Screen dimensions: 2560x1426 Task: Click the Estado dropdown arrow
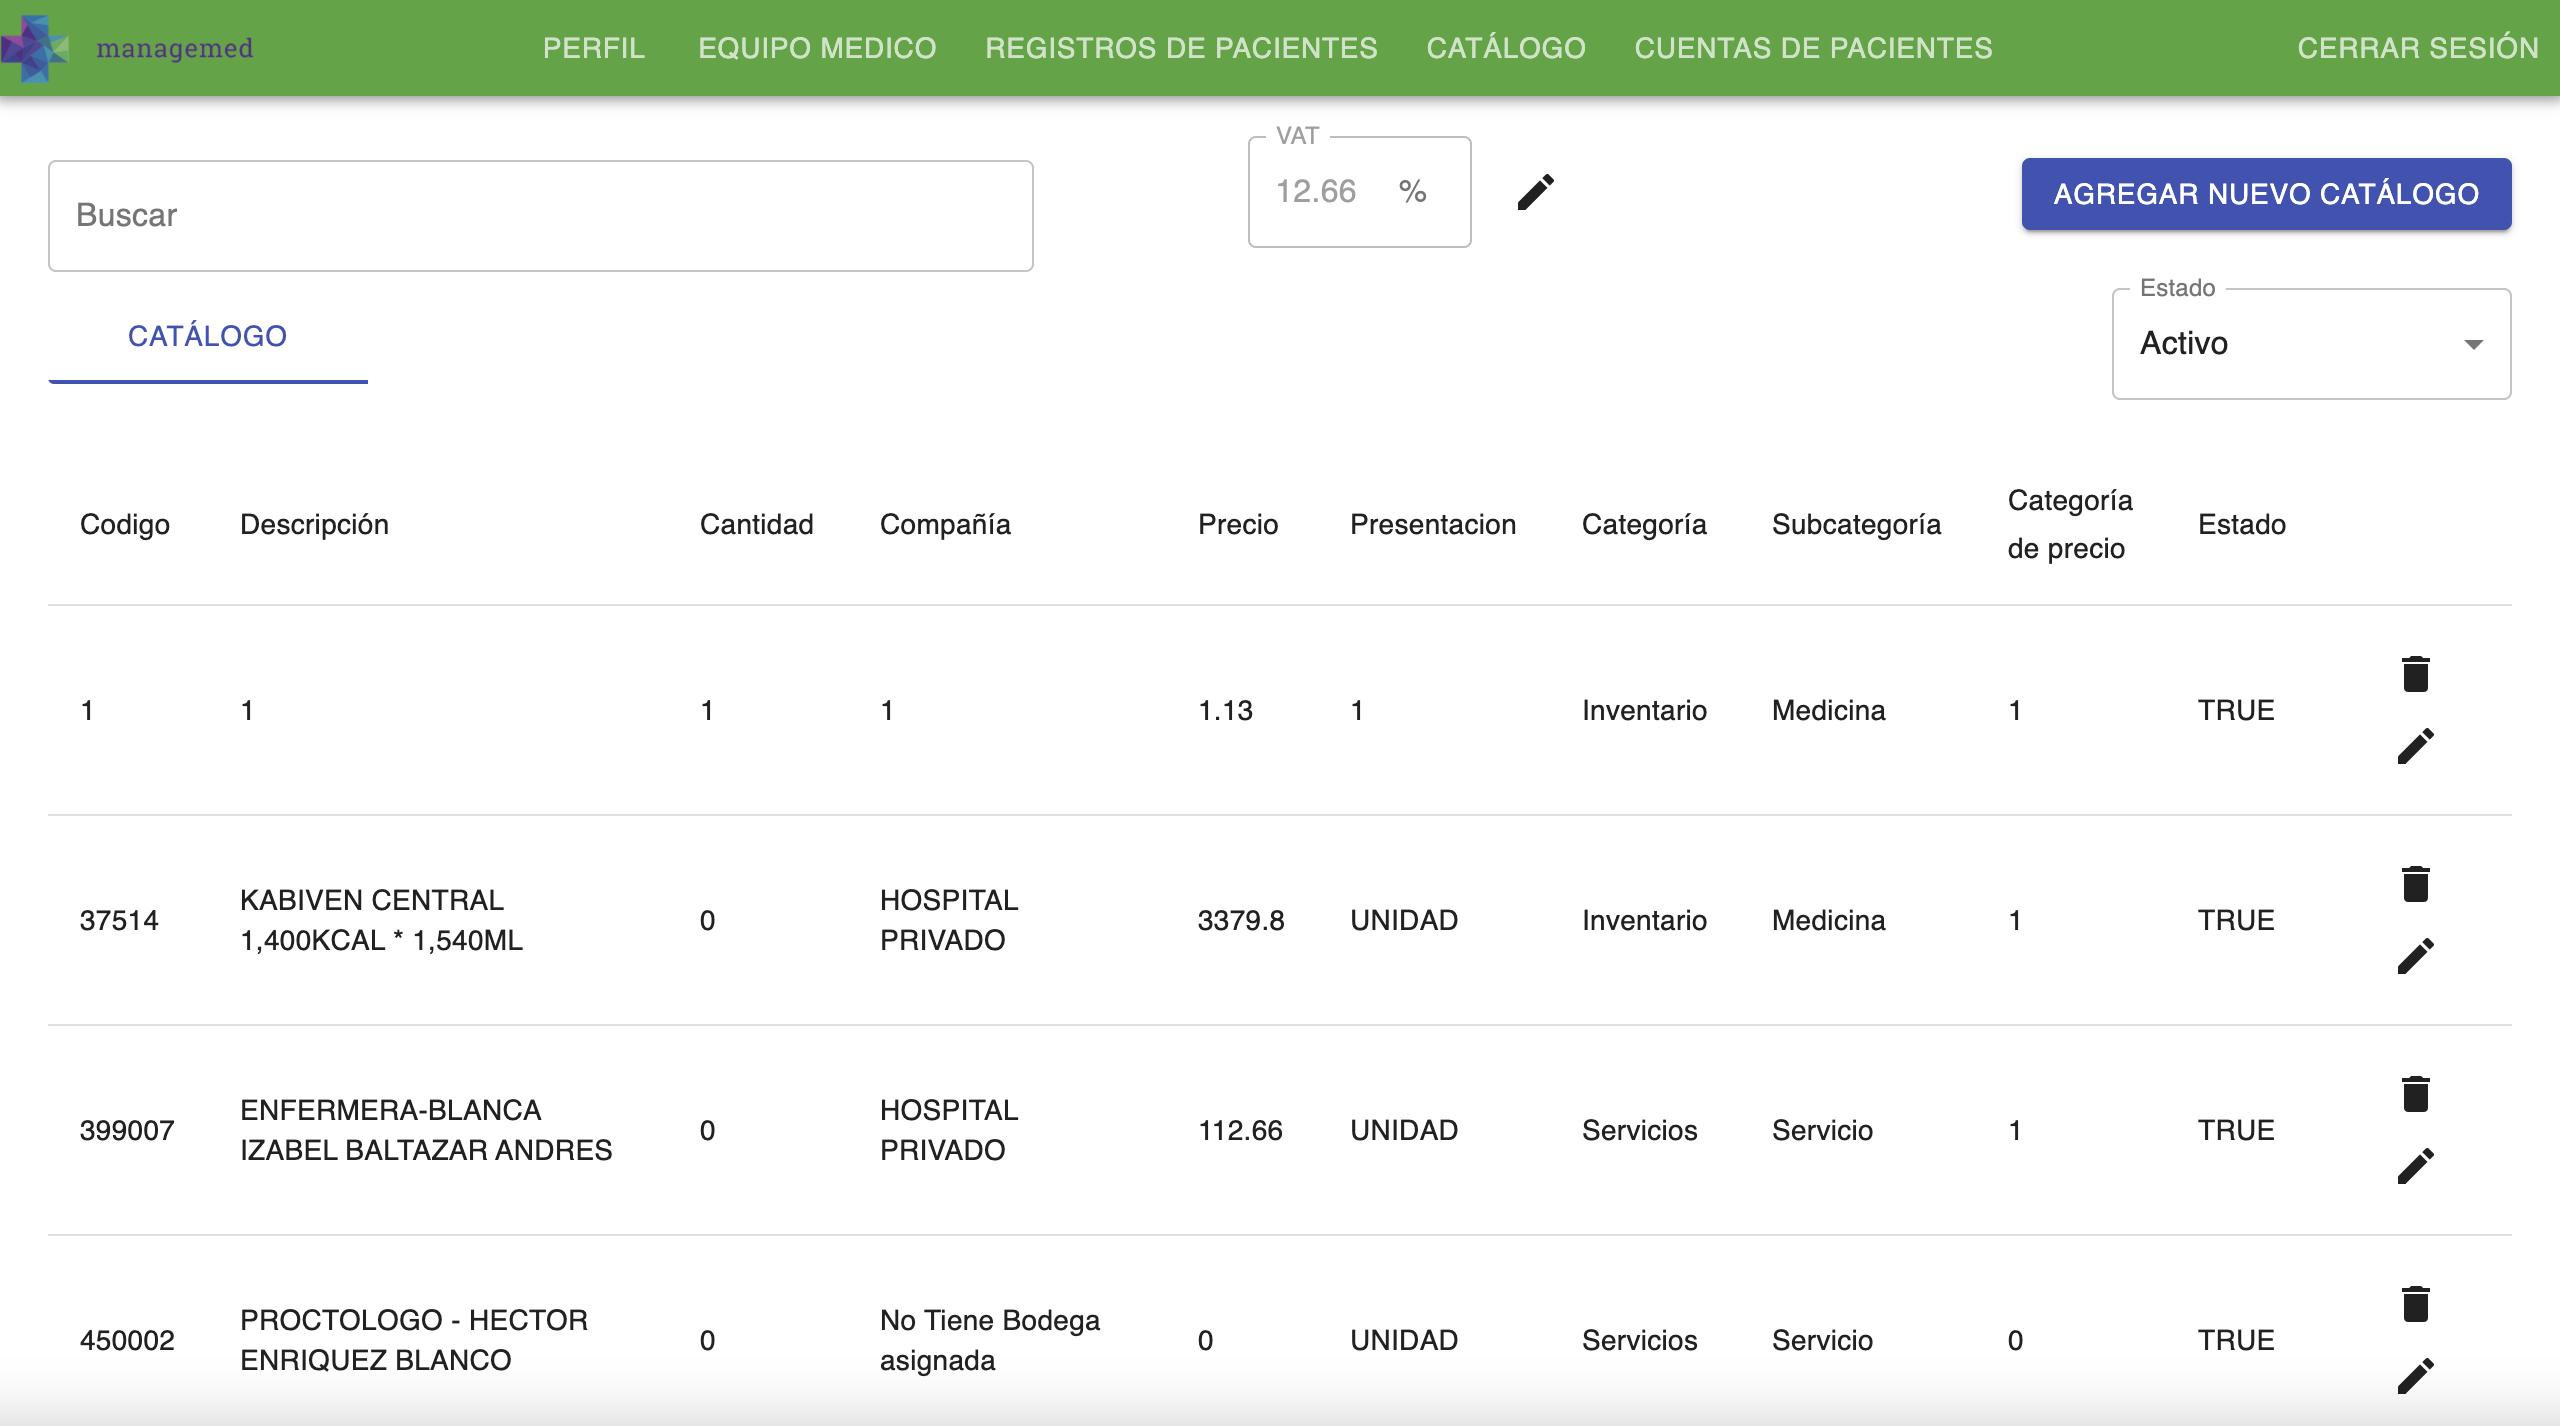[x=2473, y=344]
